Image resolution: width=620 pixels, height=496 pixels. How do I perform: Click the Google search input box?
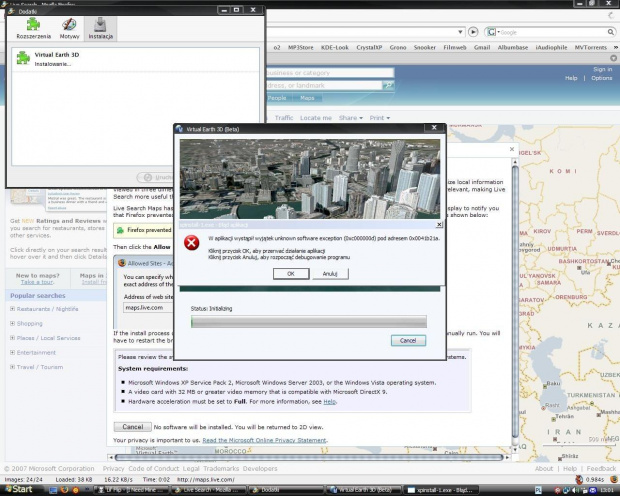[554, 32]
